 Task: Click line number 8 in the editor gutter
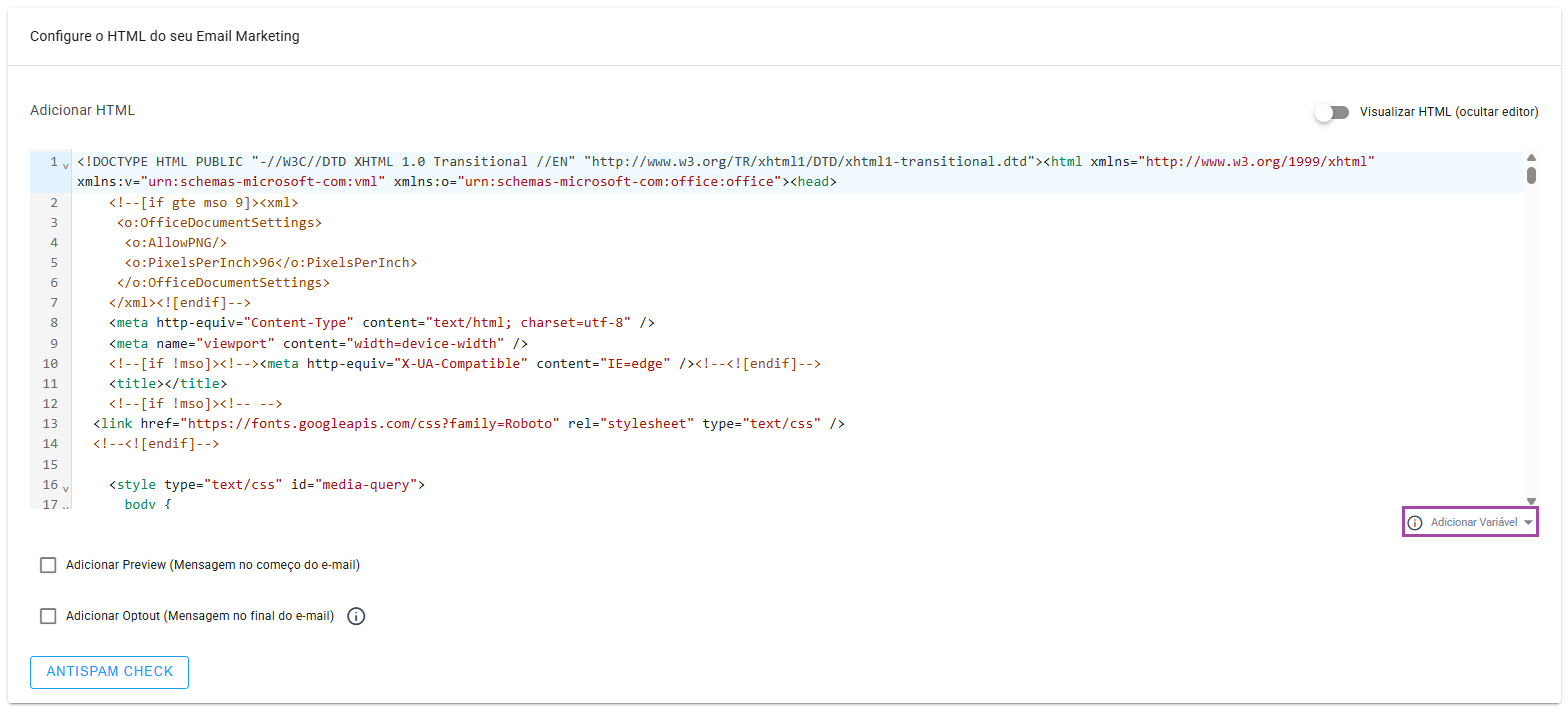tap(52, 323)
